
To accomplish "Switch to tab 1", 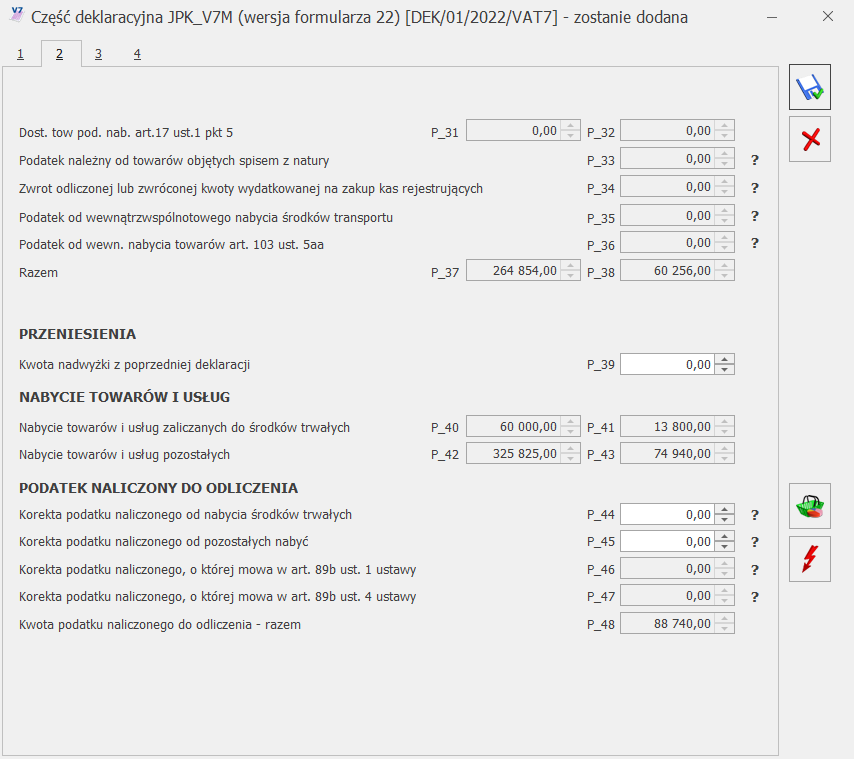I will tap(21, 54).
